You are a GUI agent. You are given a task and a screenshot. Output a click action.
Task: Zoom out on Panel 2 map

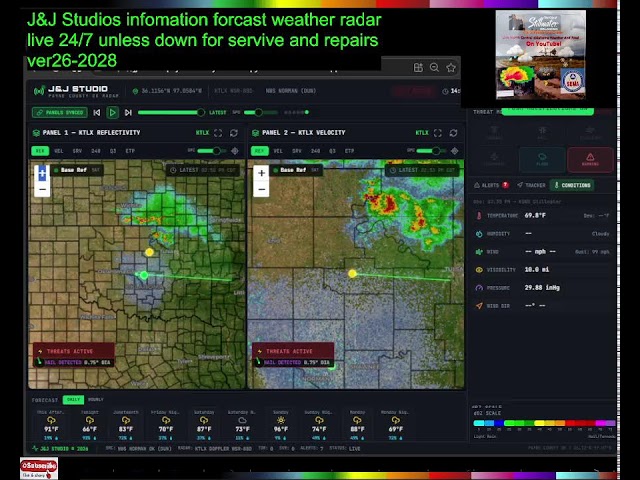coord(262,189)
